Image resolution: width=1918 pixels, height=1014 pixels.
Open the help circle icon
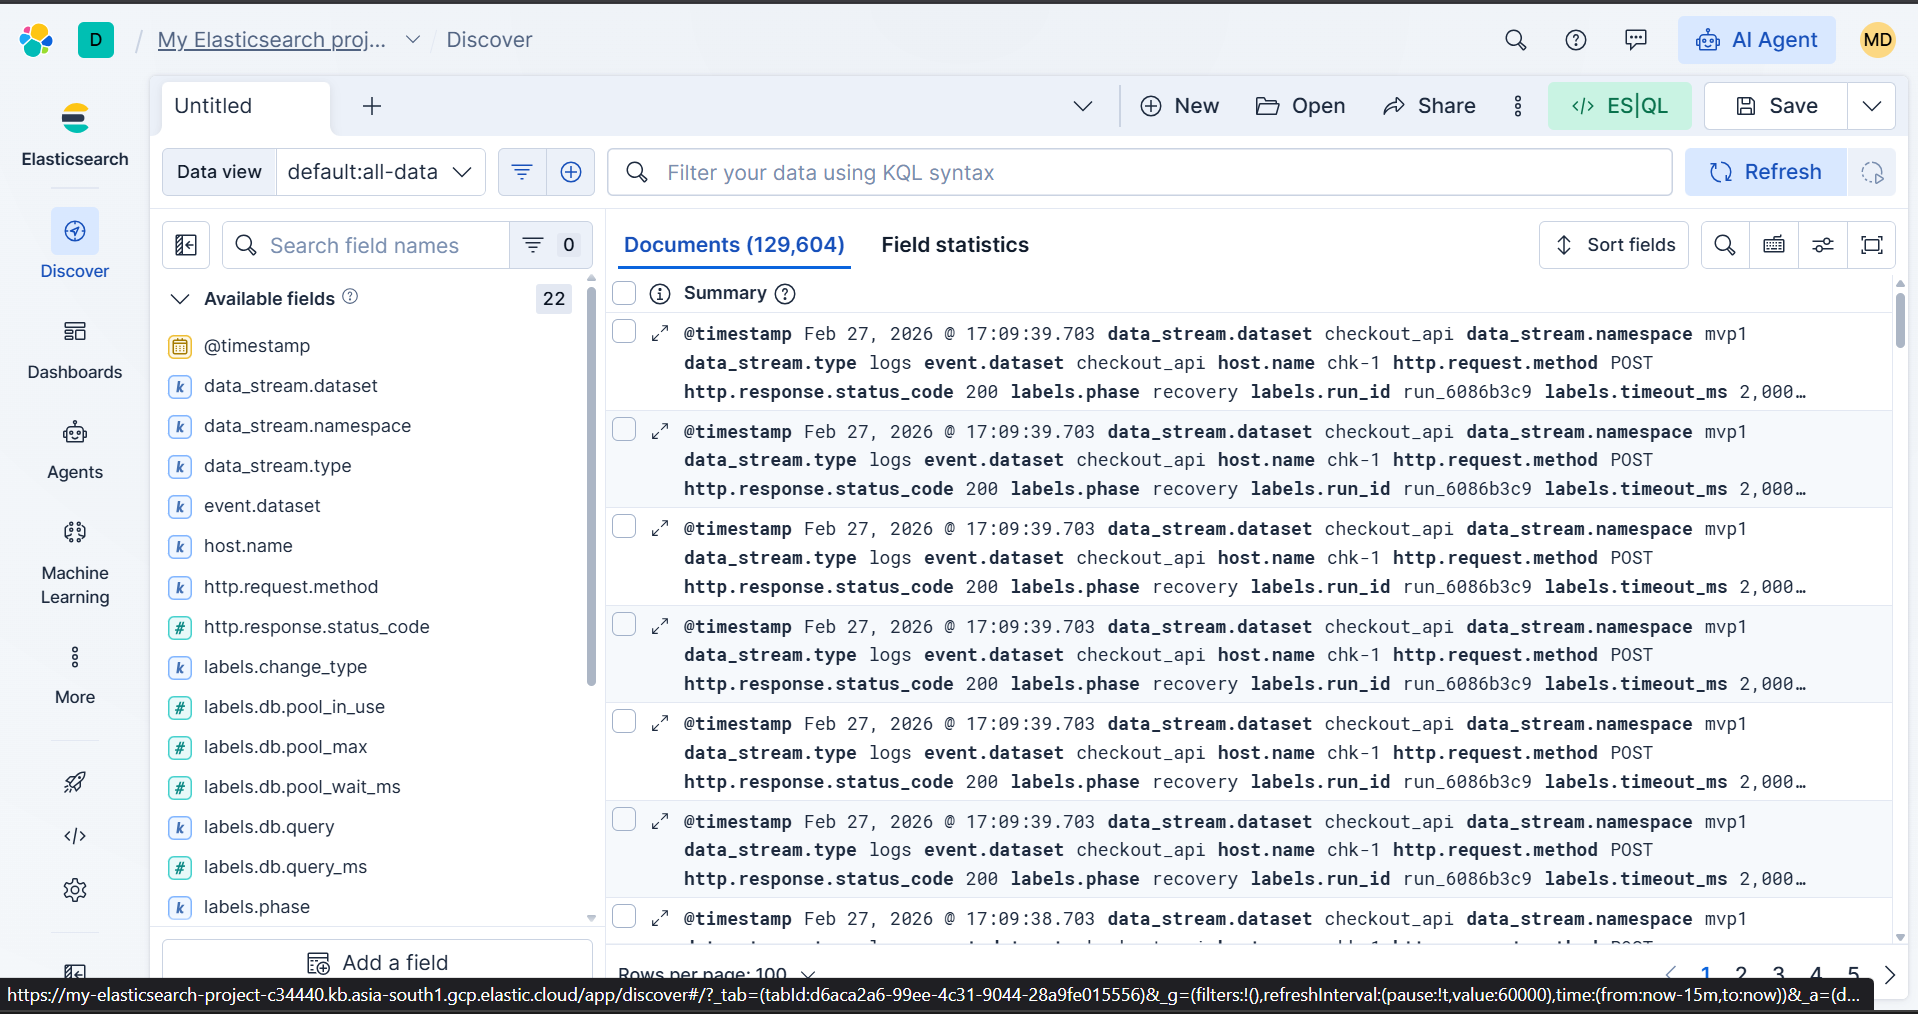point(1576,40)
